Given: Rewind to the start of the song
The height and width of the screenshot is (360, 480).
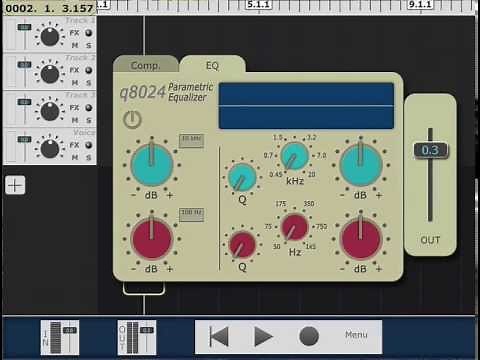Looking at the screenshot, I should tap(219, 337).
